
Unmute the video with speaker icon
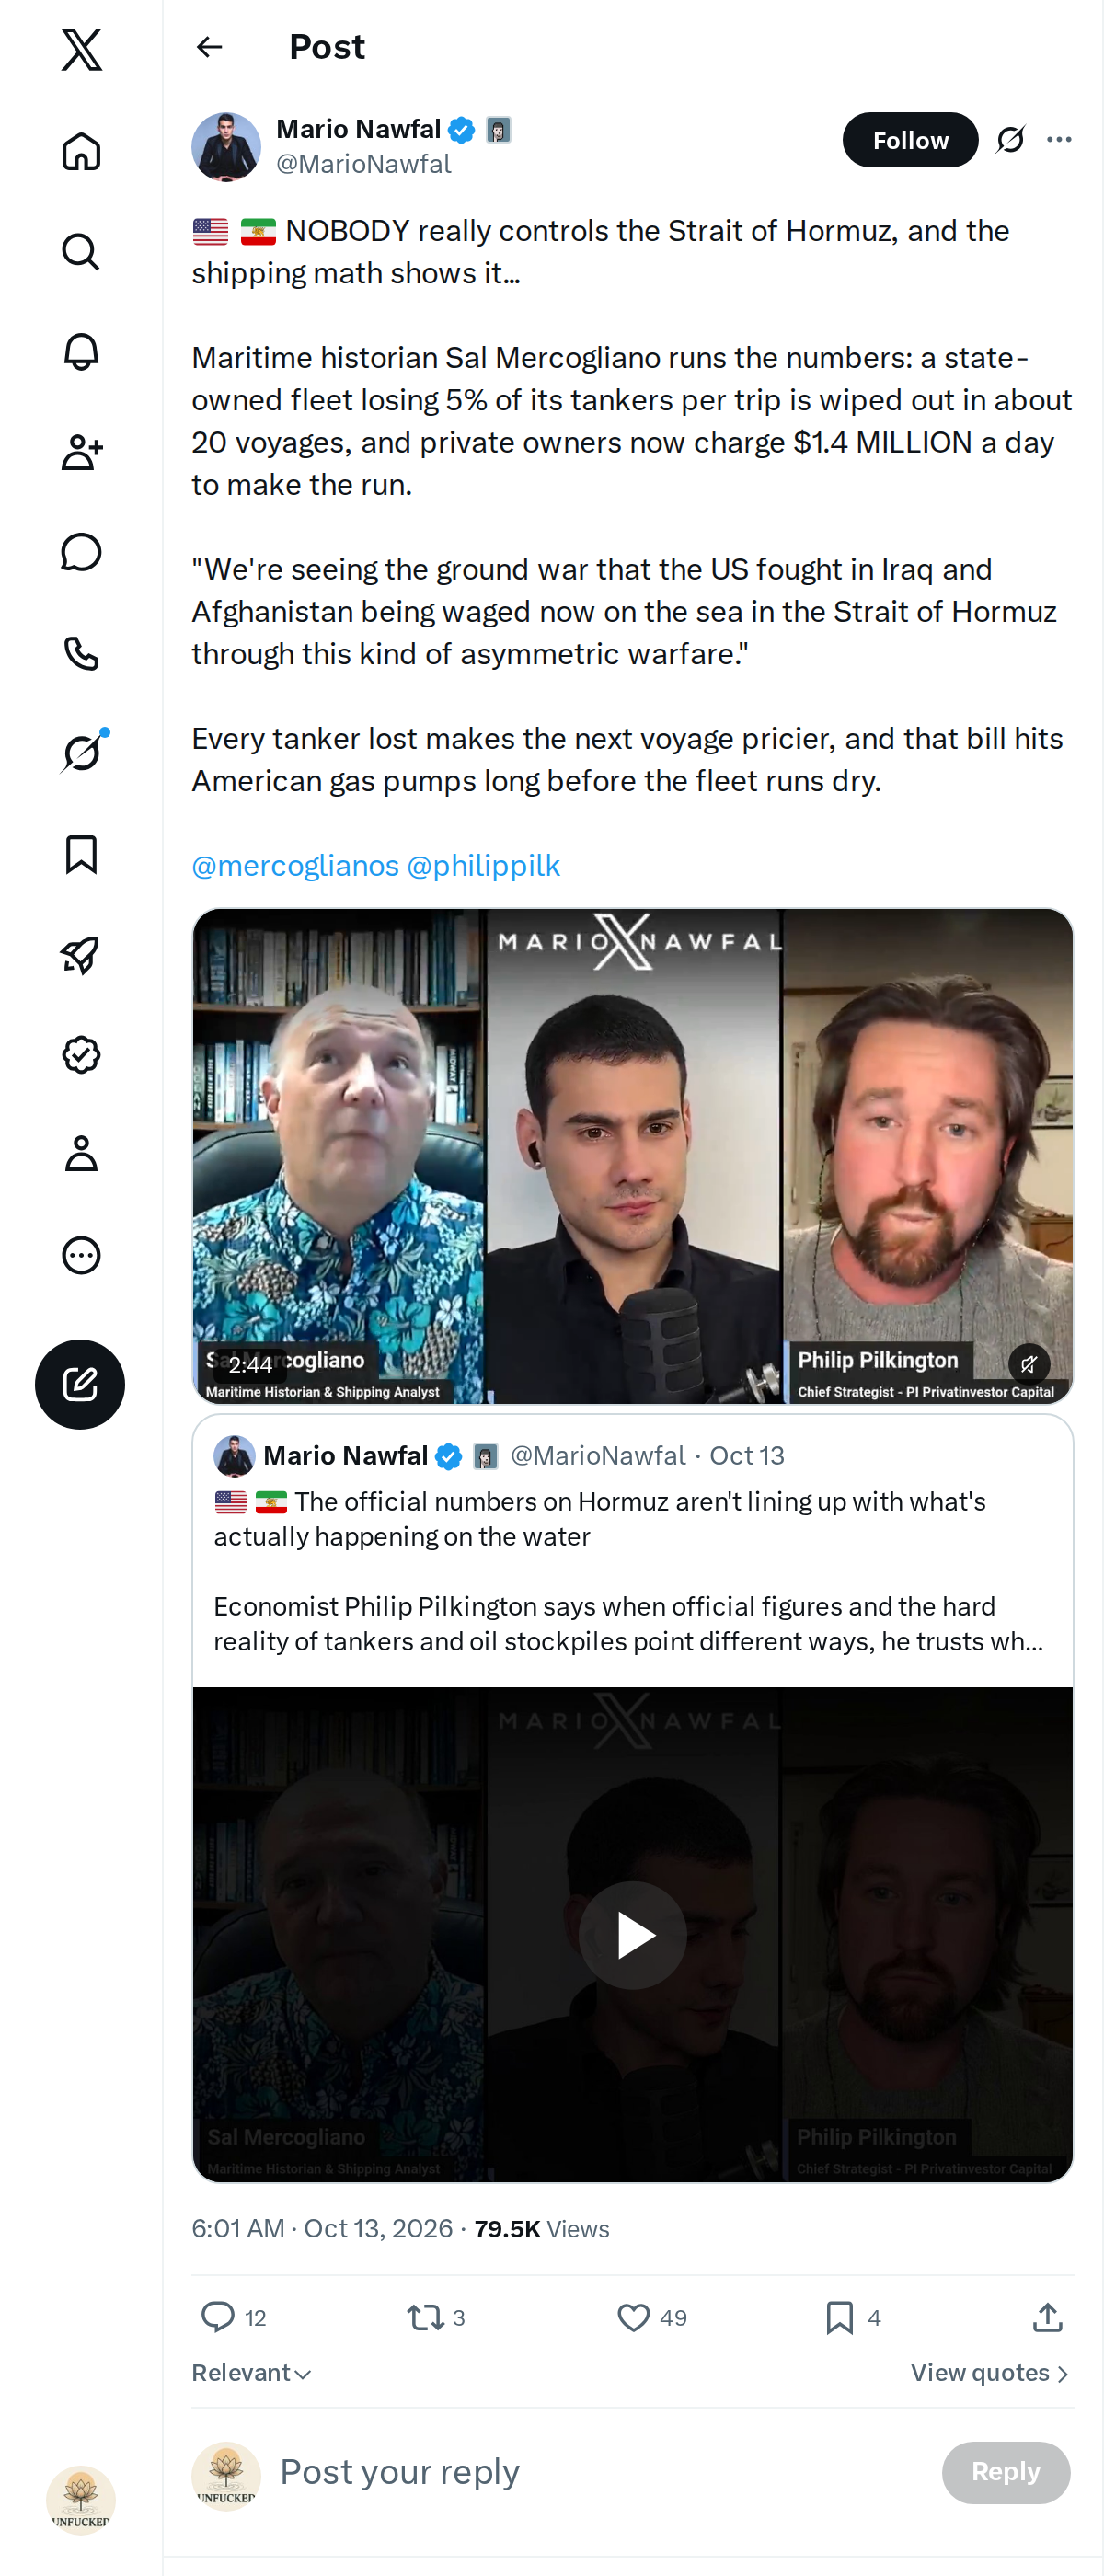click(1029, 1363)
